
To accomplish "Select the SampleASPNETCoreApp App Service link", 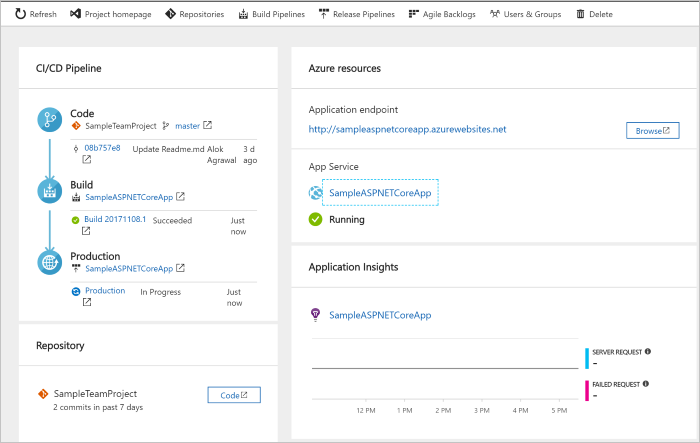I will (x=380, y=193).
